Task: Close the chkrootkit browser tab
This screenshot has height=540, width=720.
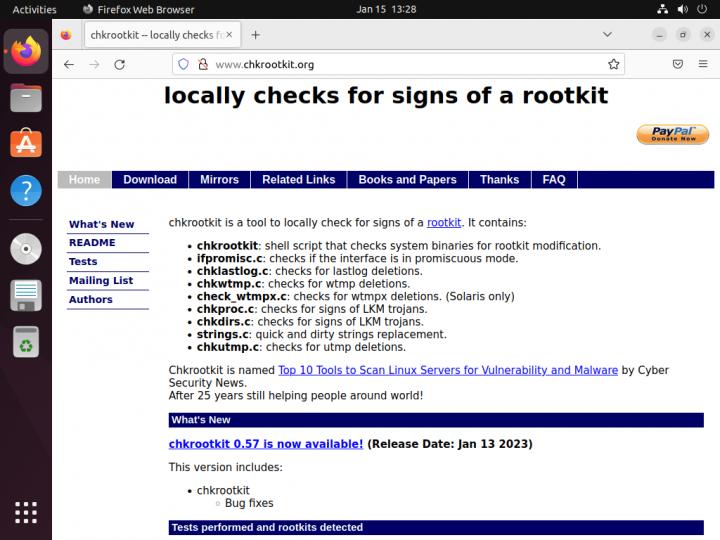Action: click(x=229, y=35)
